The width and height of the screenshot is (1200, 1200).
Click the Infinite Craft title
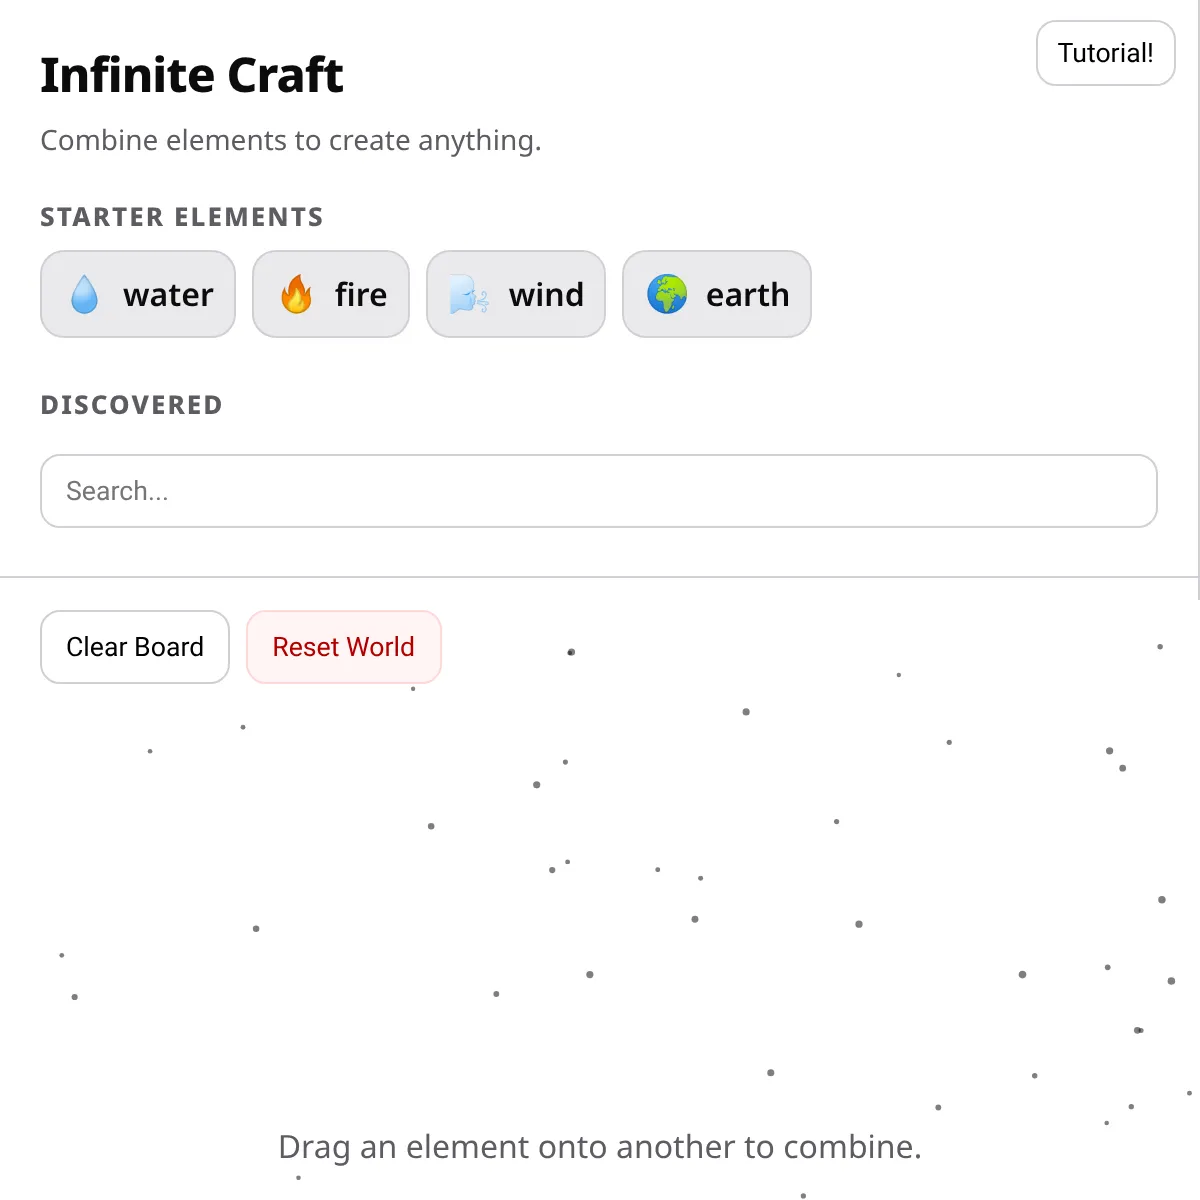click(x=192, y=76)
